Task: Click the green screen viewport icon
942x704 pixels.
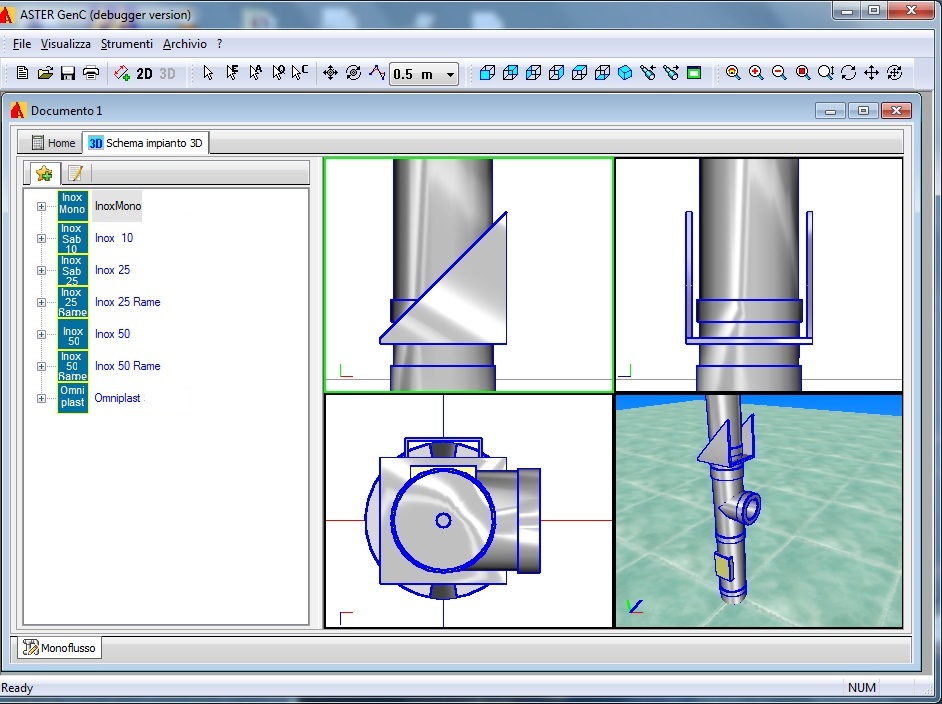Action: tap(694, 73)
